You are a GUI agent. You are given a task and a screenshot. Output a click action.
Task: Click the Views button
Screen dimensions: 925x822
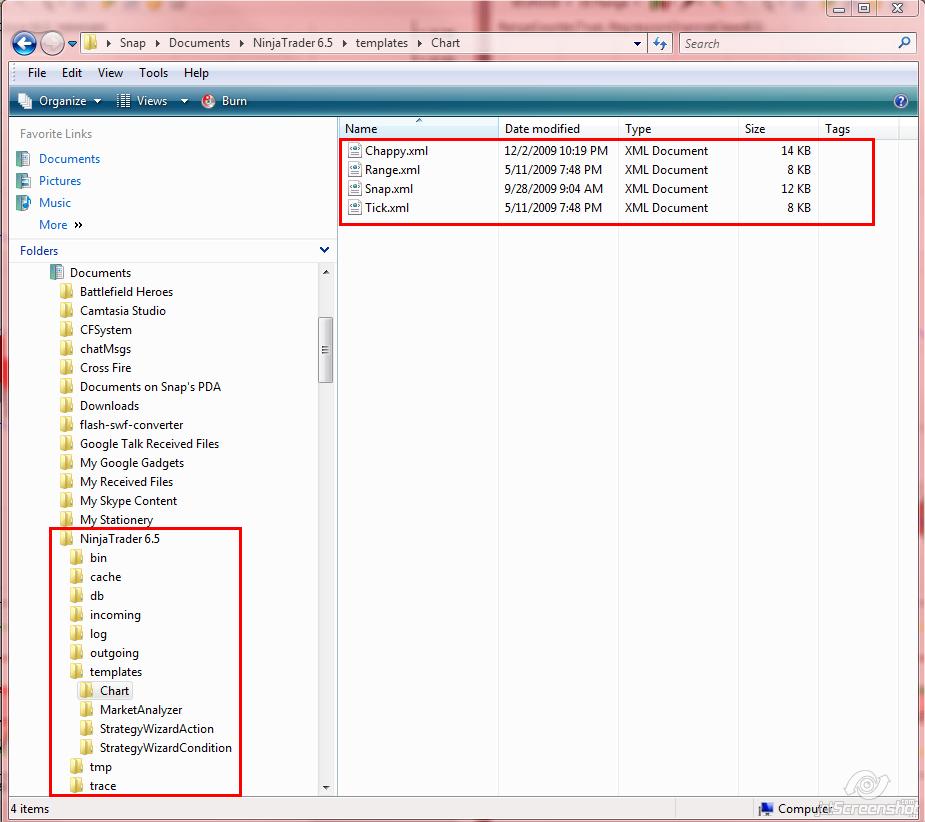click(x=142, y=101)
